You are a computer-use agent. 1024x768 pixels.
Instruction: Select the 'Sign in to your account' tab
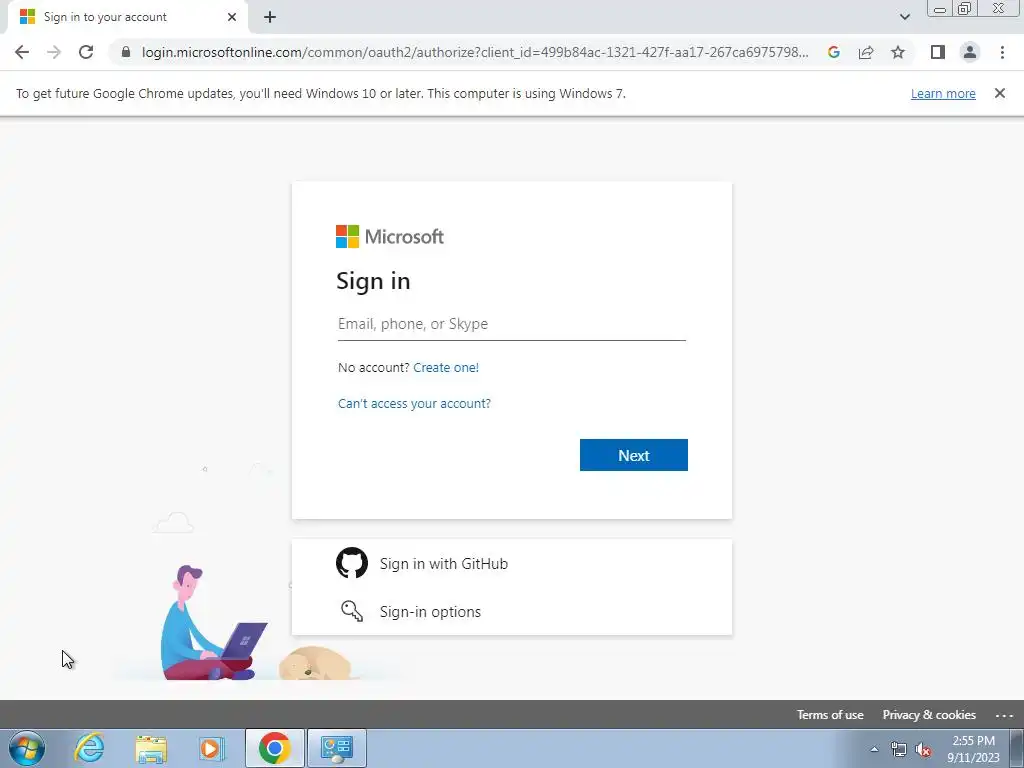click(127, 17)
